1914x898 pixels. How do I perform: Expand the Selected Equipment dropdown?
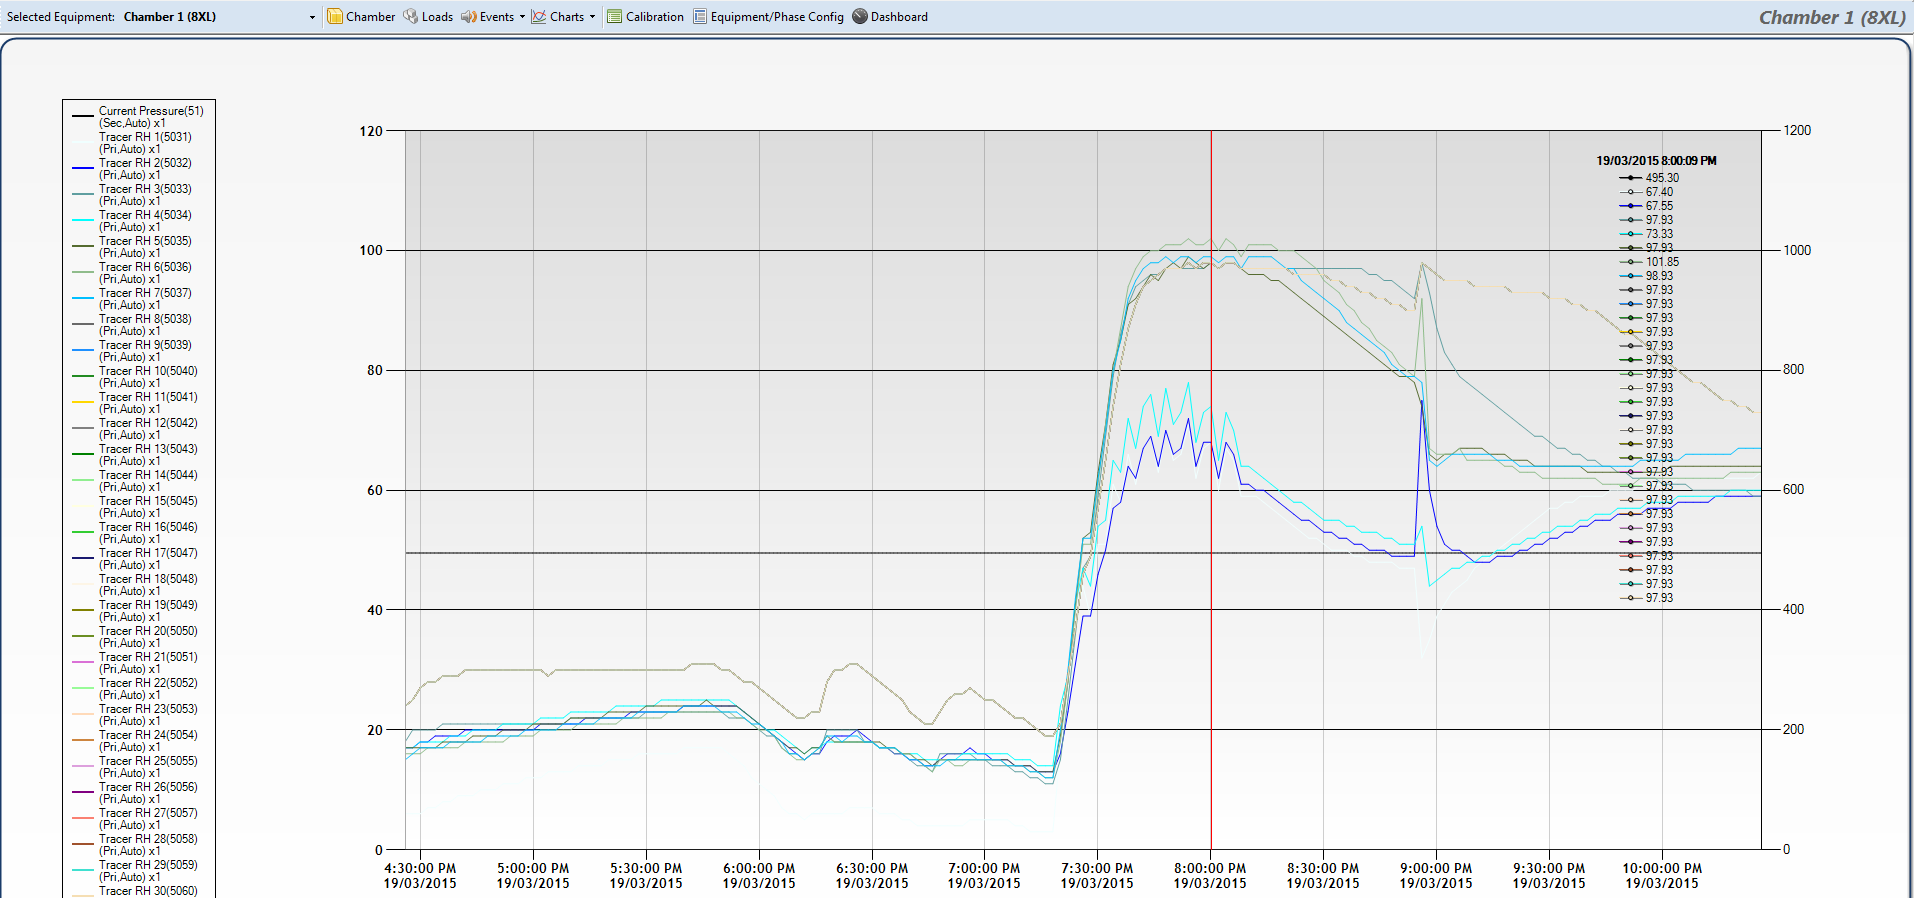[x=312, y=17]
